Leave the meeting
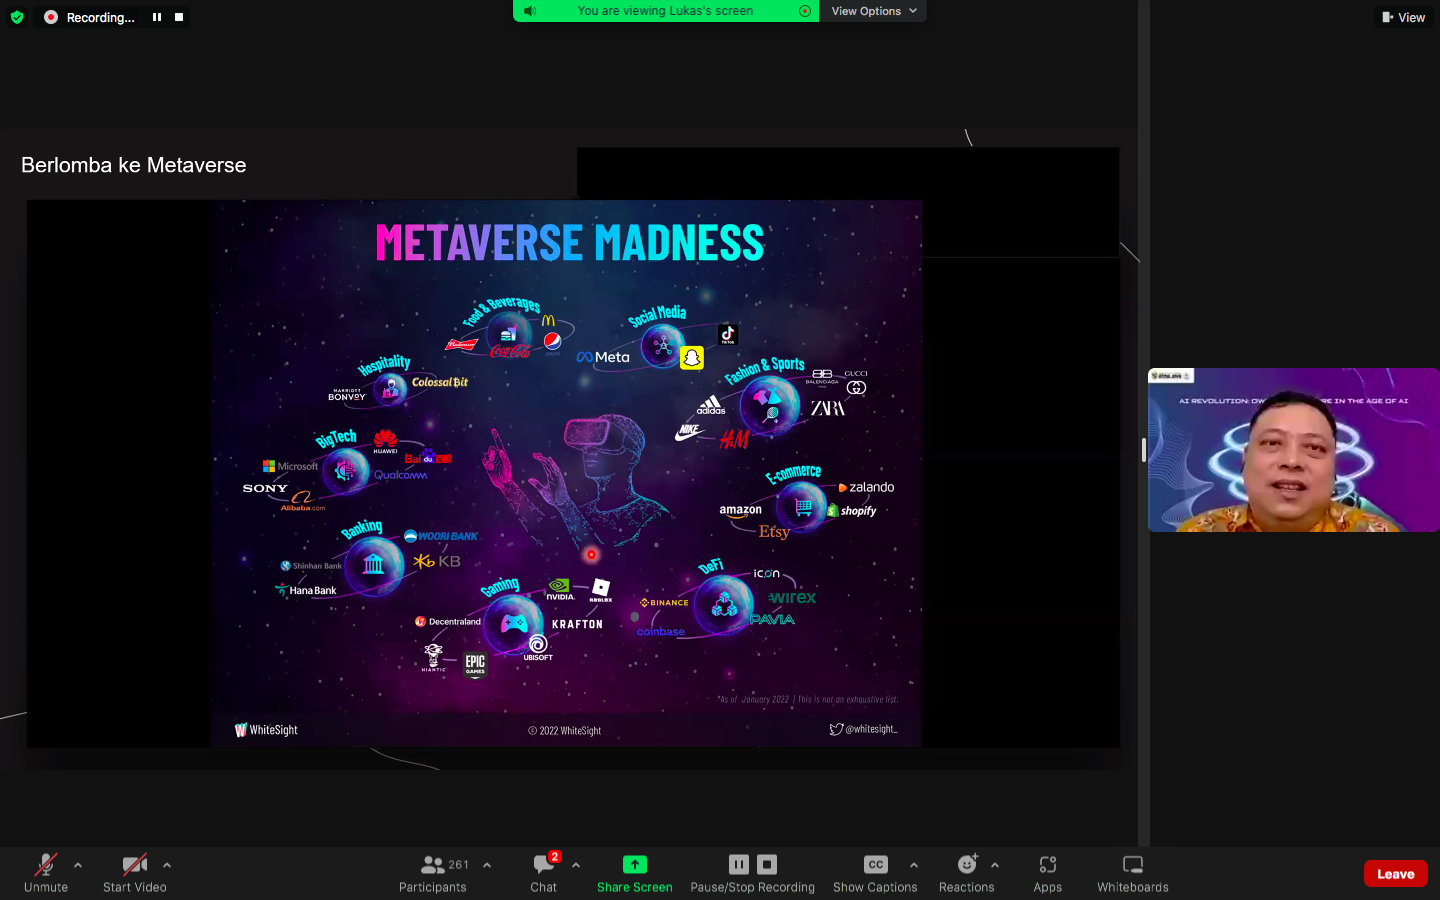This screenshot has width=1440, height=900. [1395, 874]
